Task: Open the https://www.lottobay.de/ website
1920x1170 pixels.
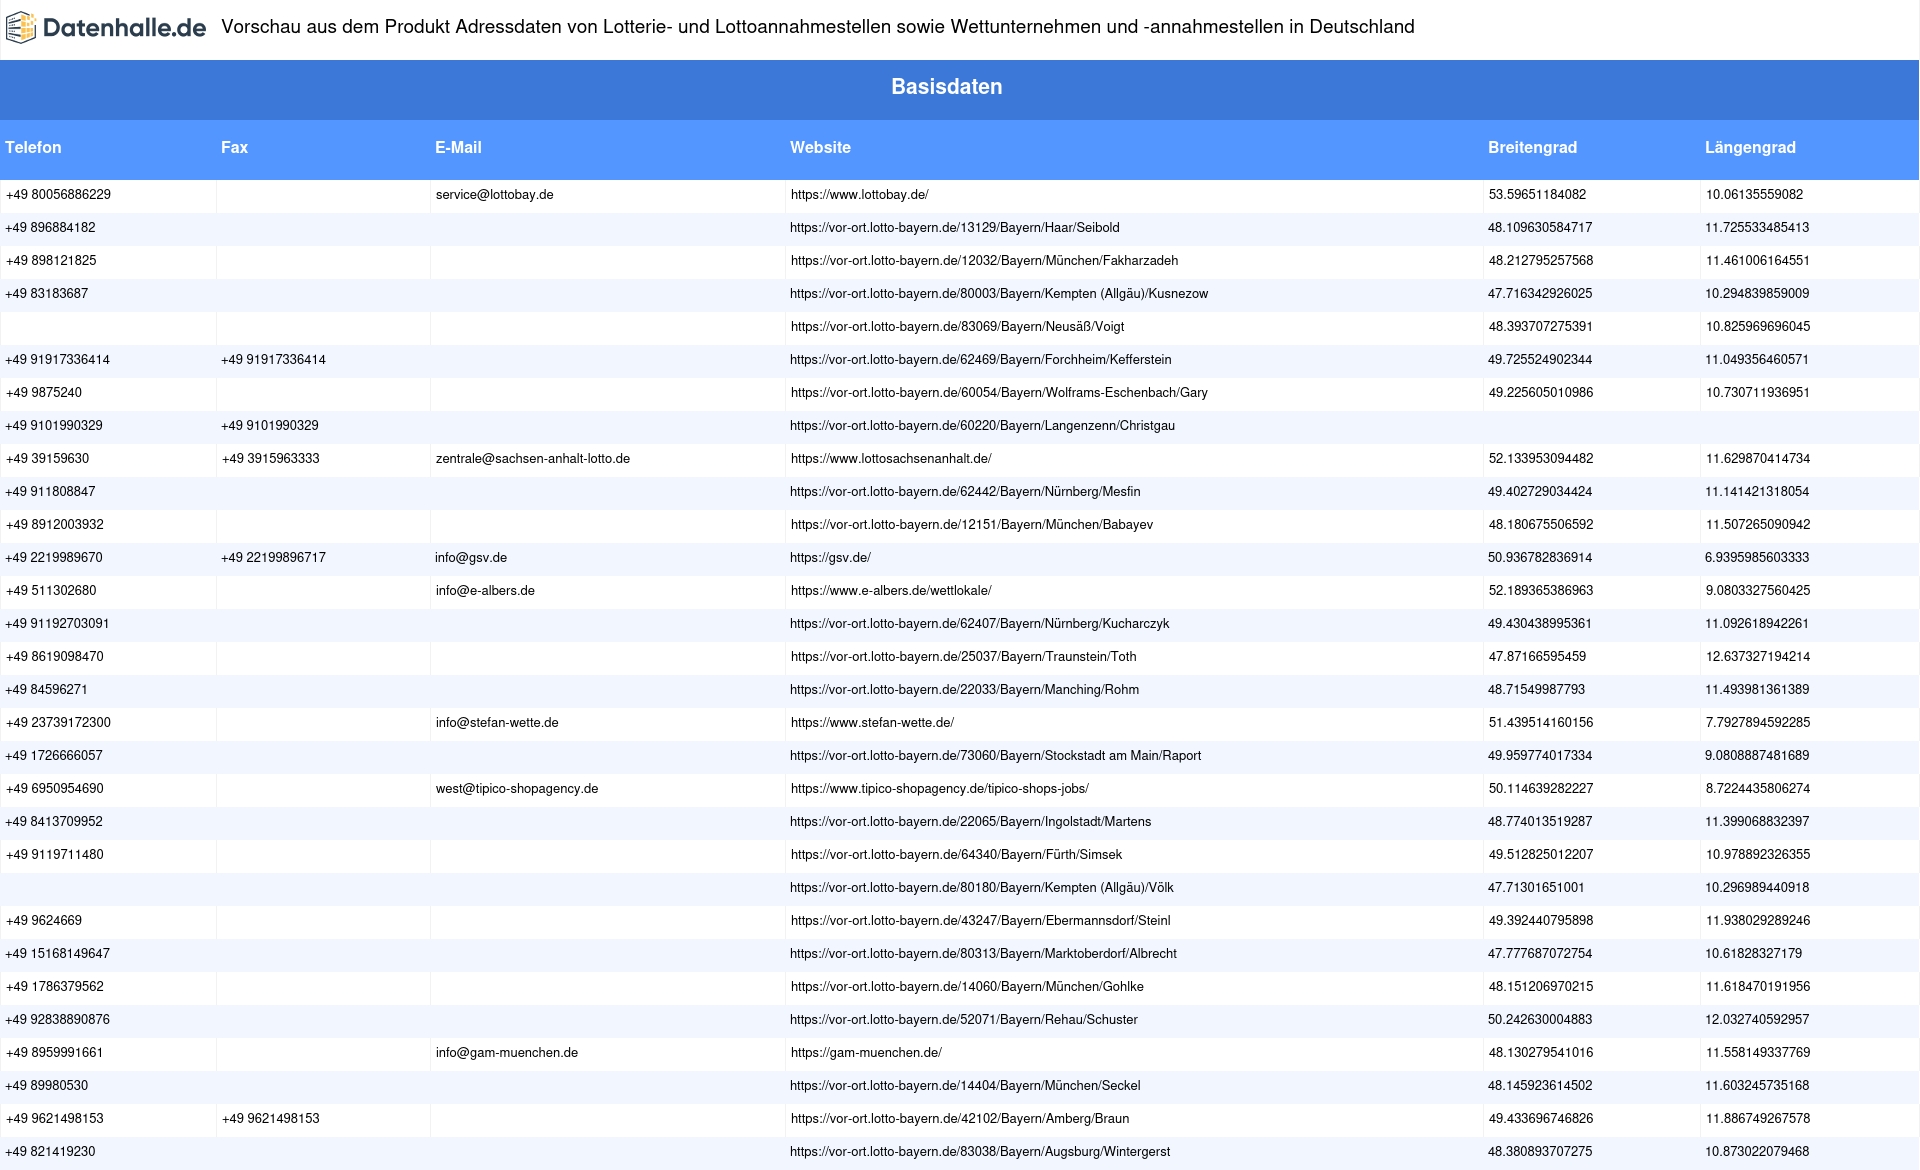Action: pyautogui.click(x=859, y=195)
